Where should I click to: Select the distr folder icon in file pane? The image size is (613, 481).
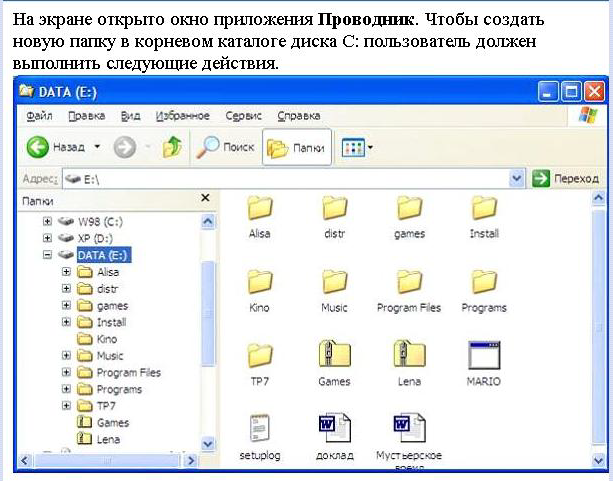[335, 208]
